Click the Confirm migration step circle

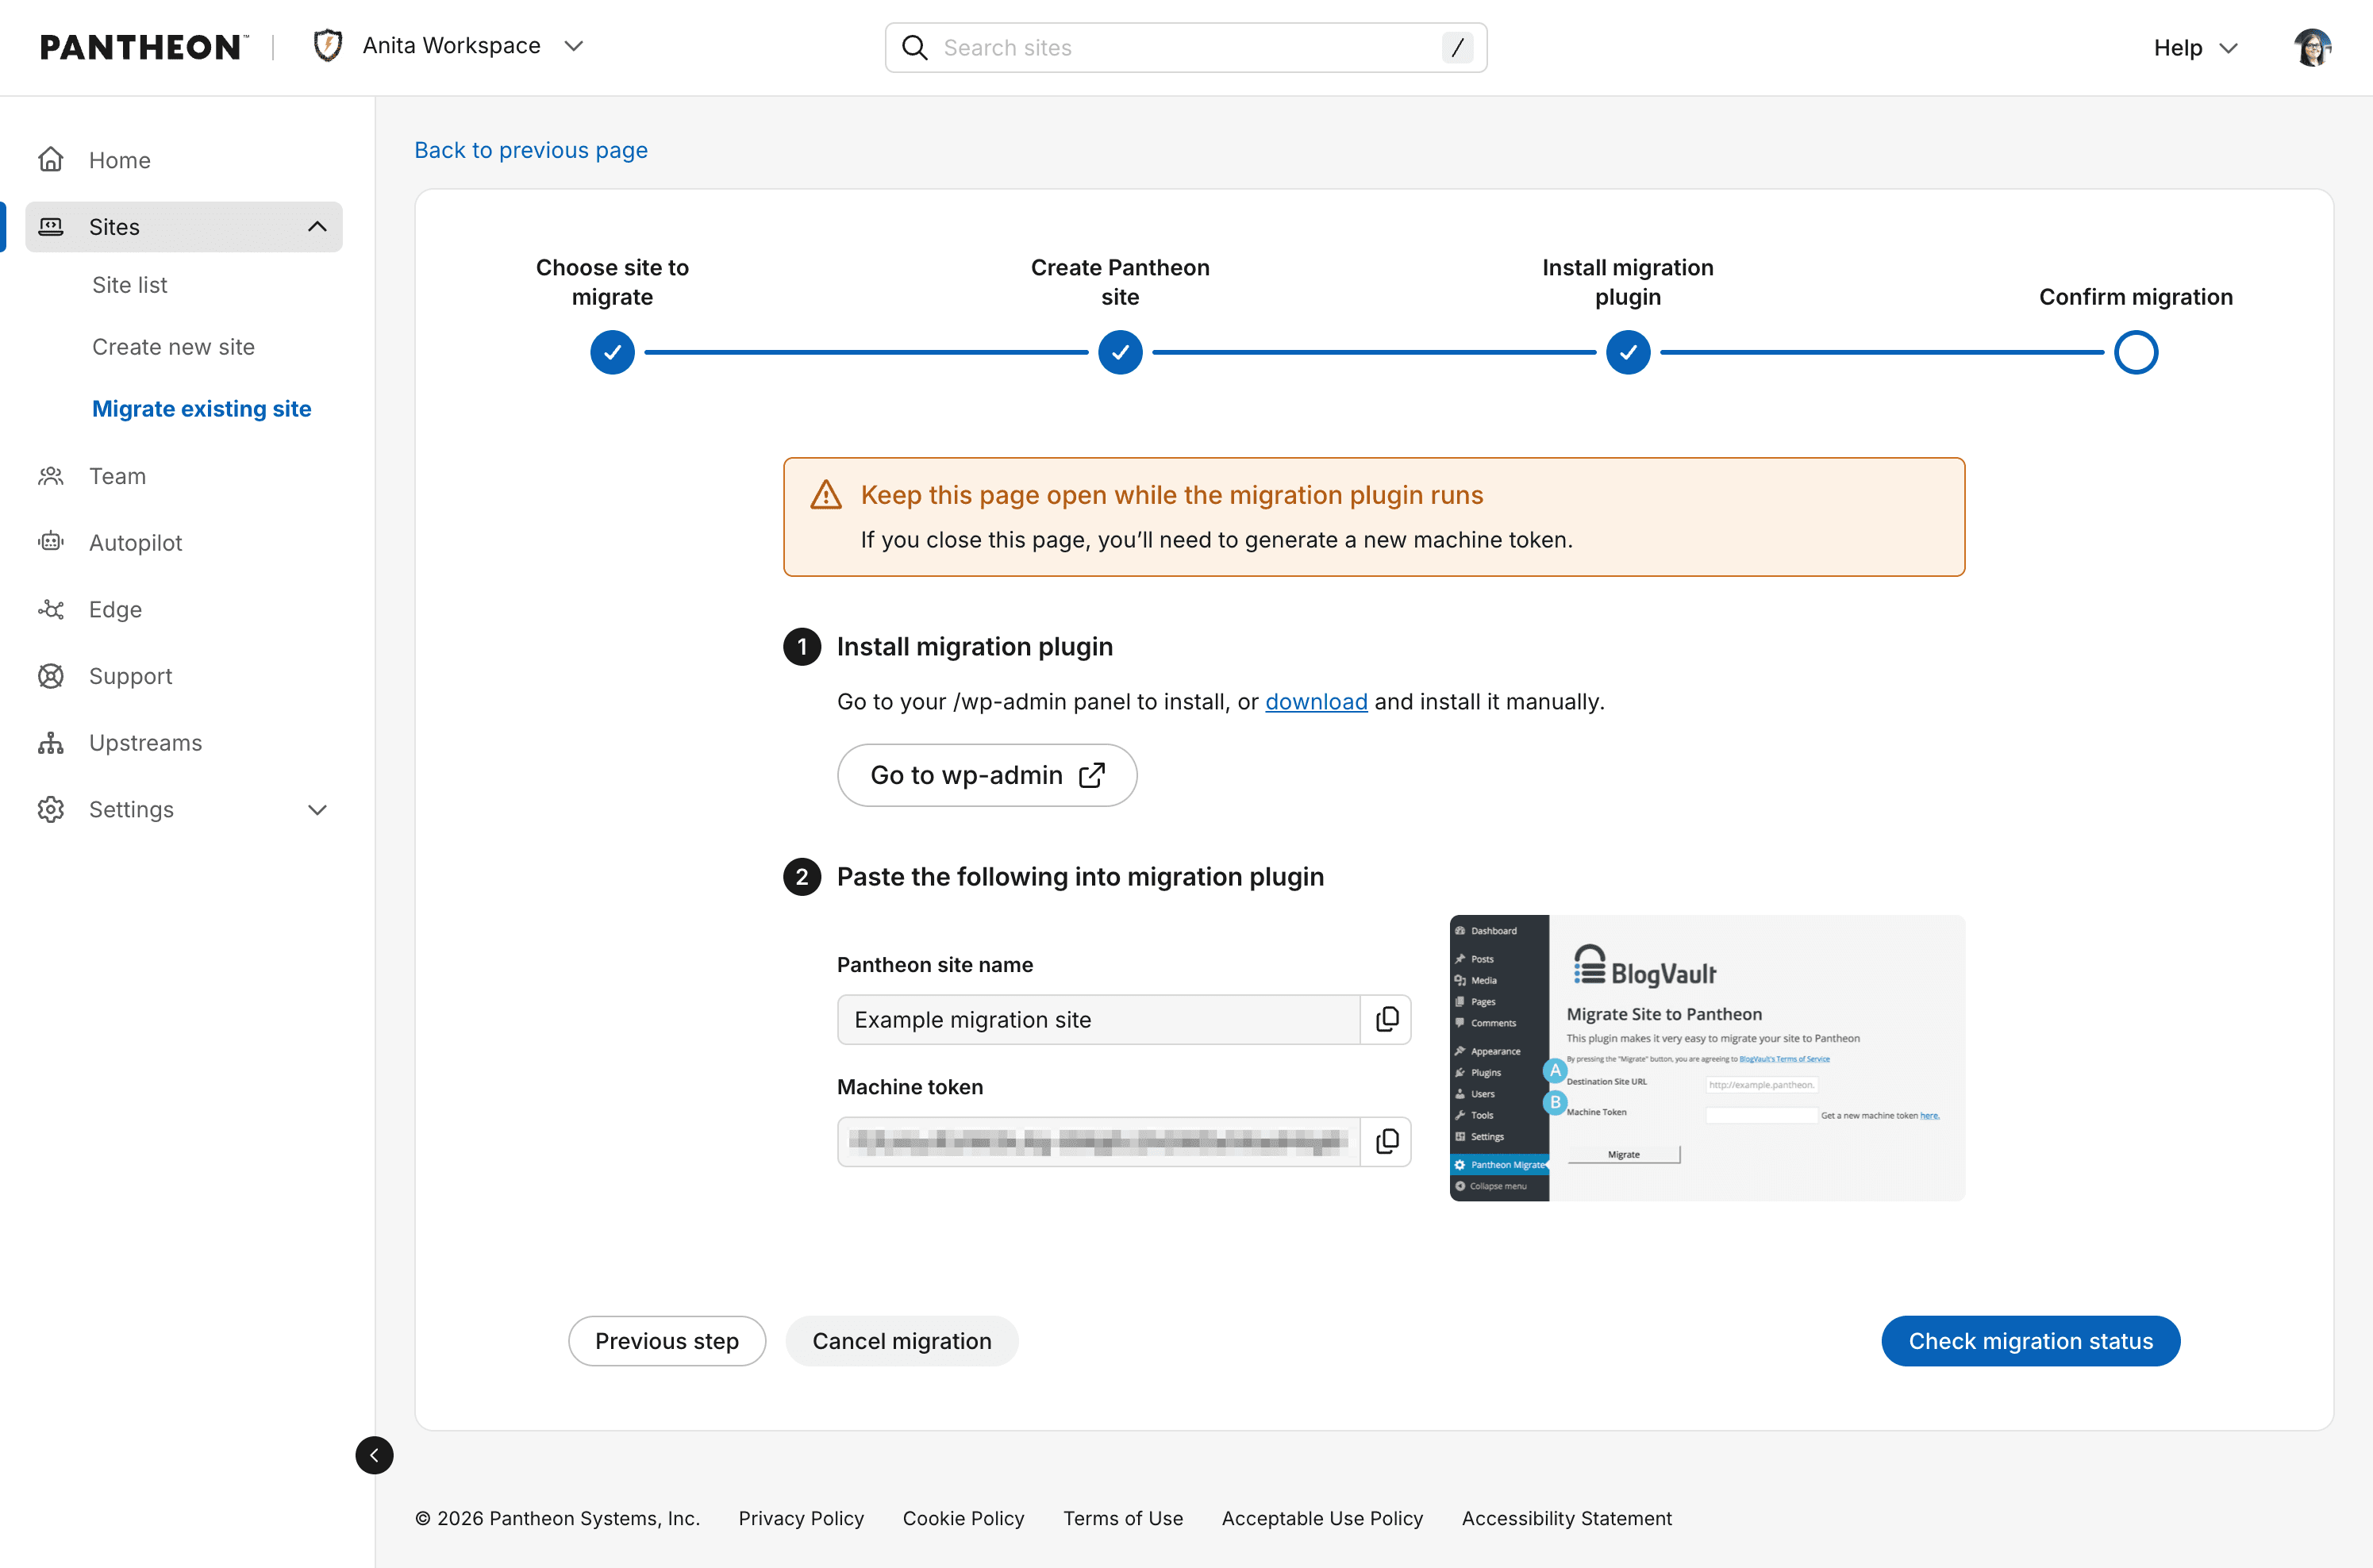2136,353
